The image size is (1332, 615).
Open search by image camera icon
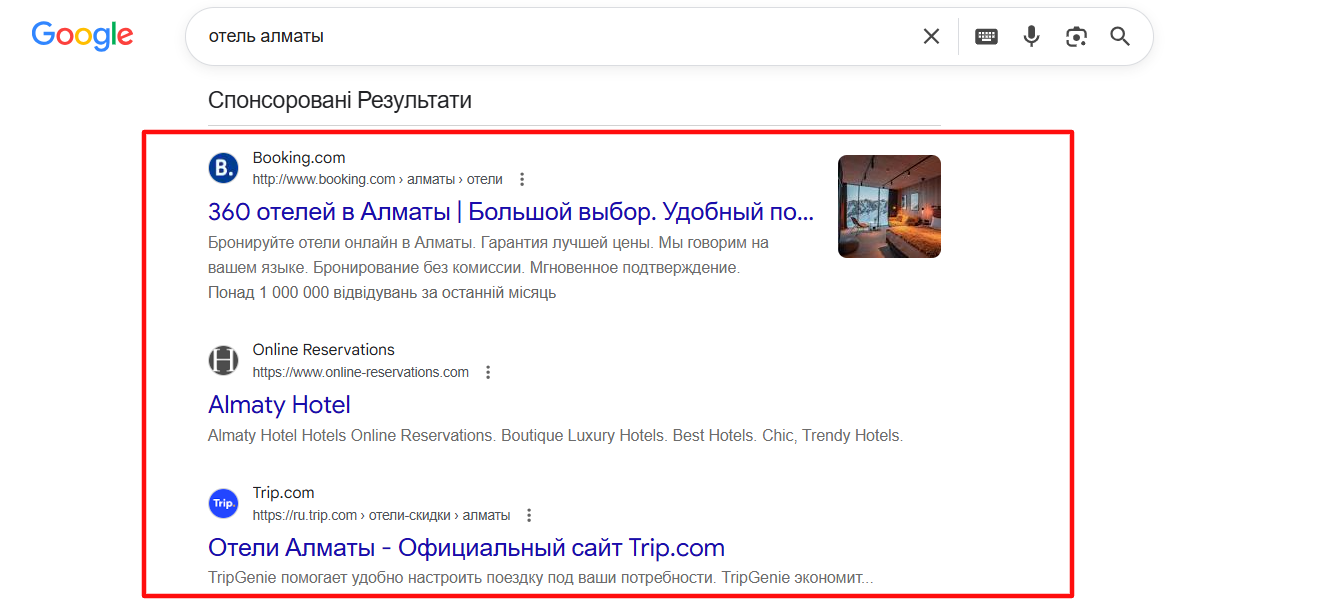(1076, 37)
